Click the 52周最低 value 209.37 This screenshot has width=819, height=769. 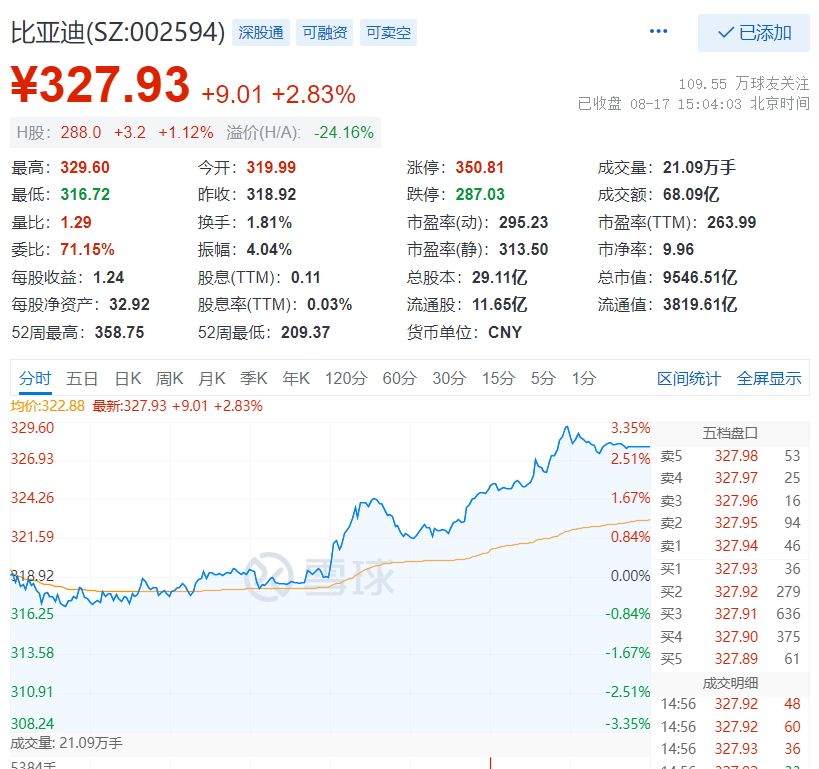point(306,332)
